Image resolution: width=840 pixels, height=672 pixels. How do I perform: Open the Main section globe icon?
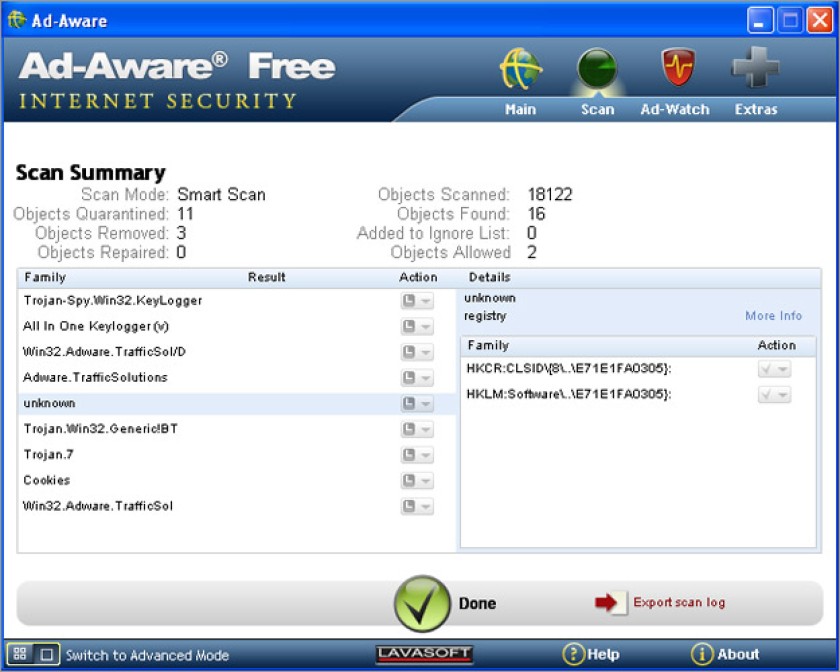click(520, 69)
